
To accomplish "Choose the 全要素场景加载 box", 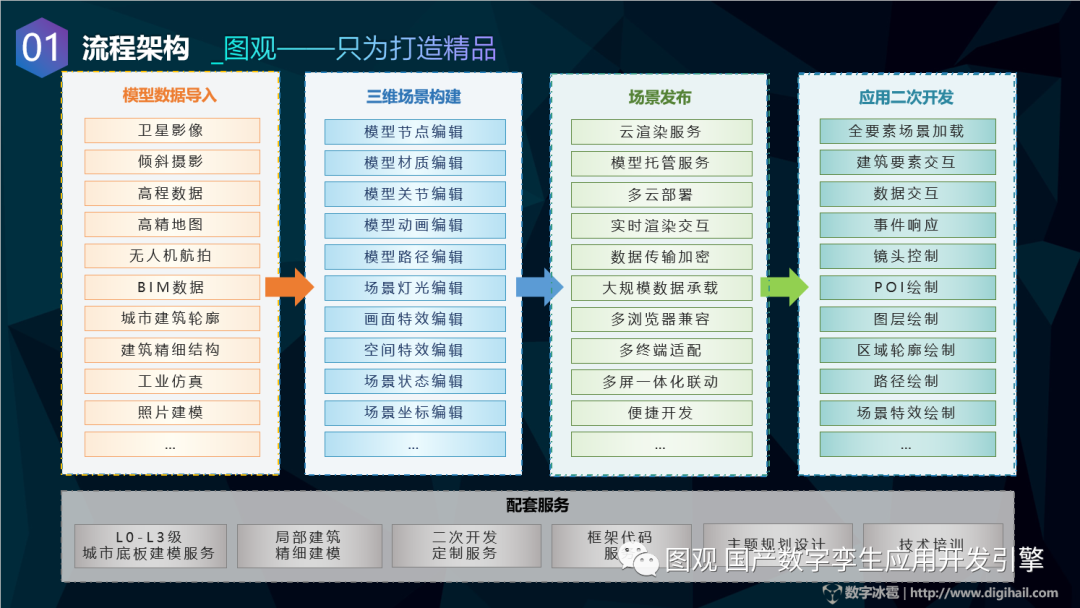I will [907, 131].
